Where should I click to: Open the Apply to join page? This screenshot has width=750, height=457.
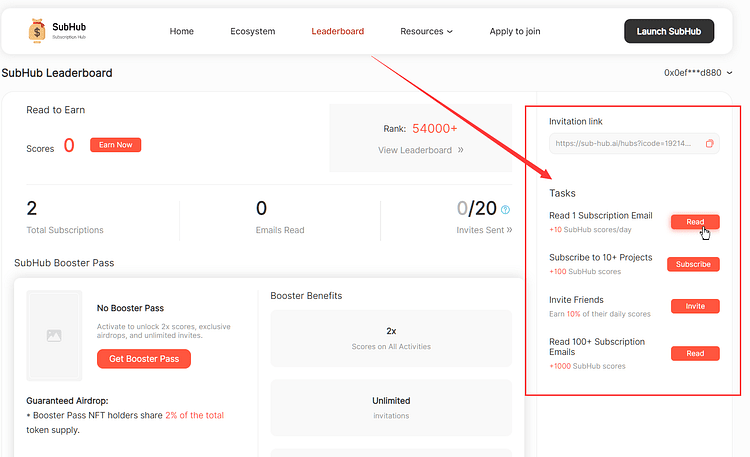(x=515, y=31)
